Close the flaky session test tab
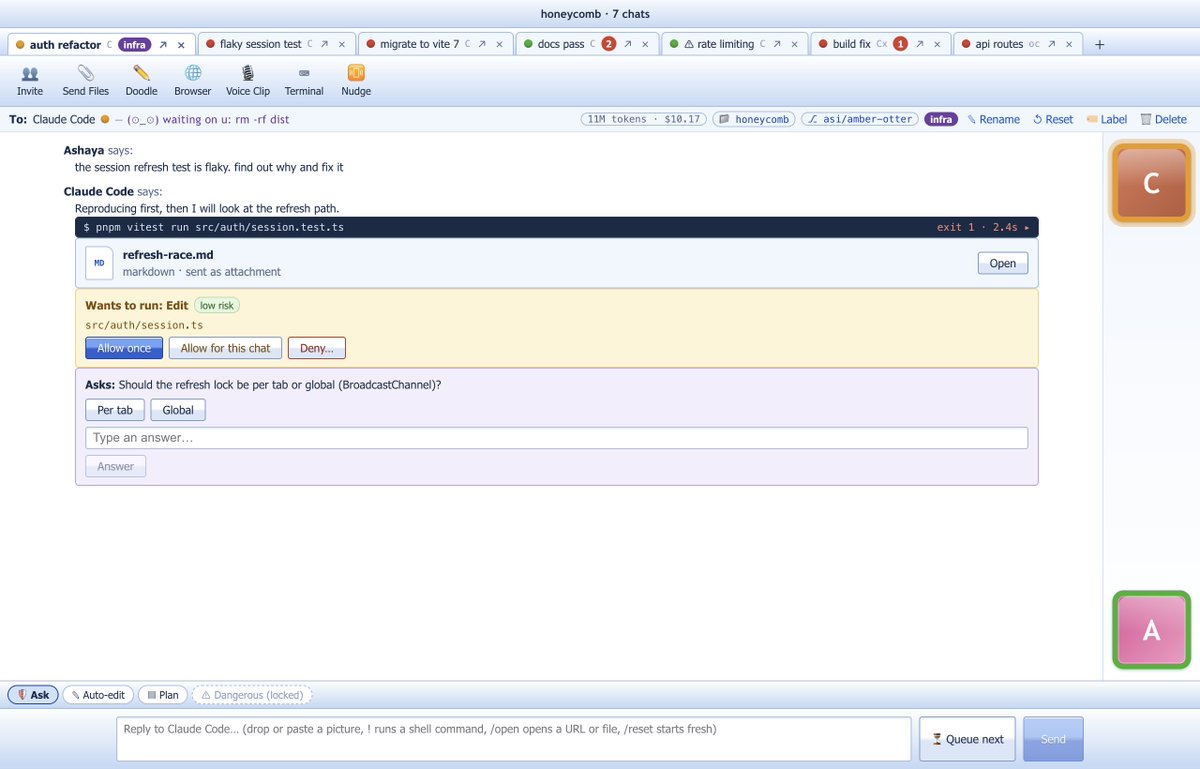The height and width of the screenshot is (769, 1200). click(342, 44)
